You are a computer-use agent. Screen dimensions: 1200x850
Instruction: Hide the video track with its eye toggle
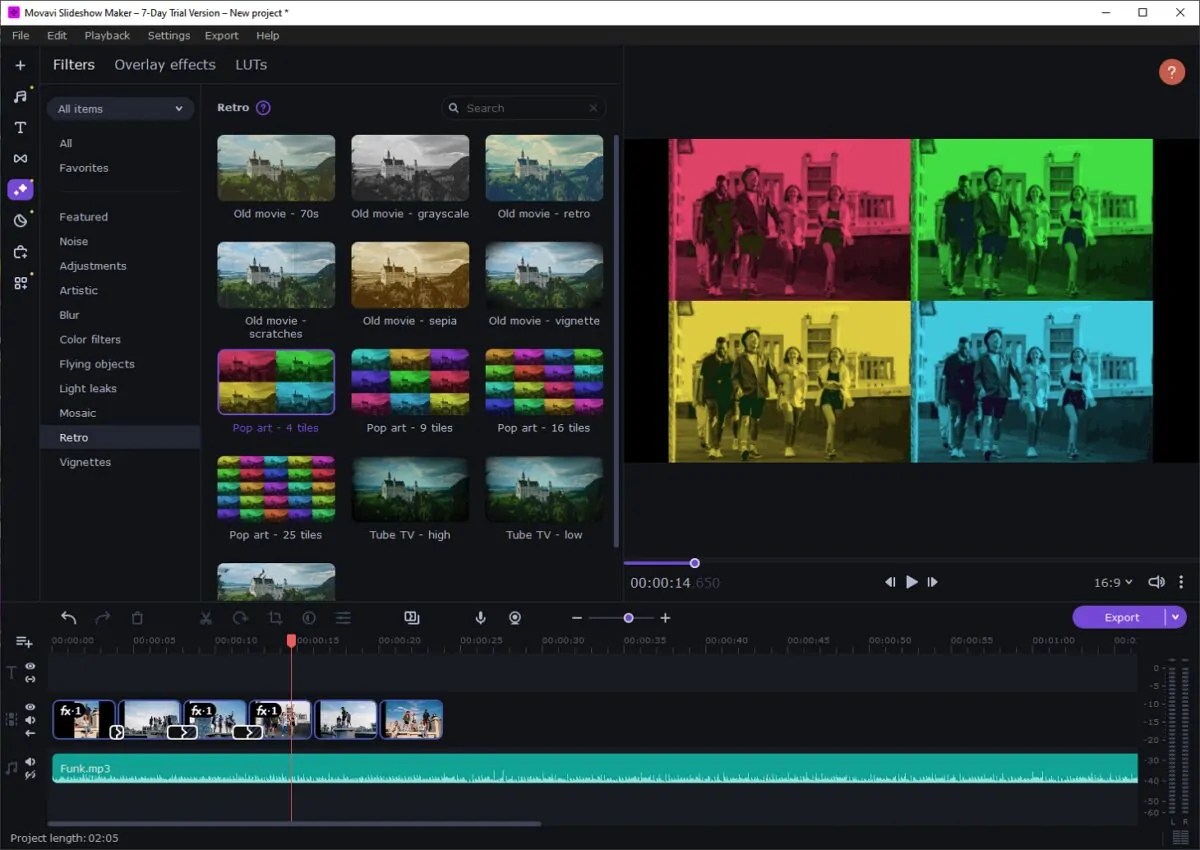[x=30, y=706]
